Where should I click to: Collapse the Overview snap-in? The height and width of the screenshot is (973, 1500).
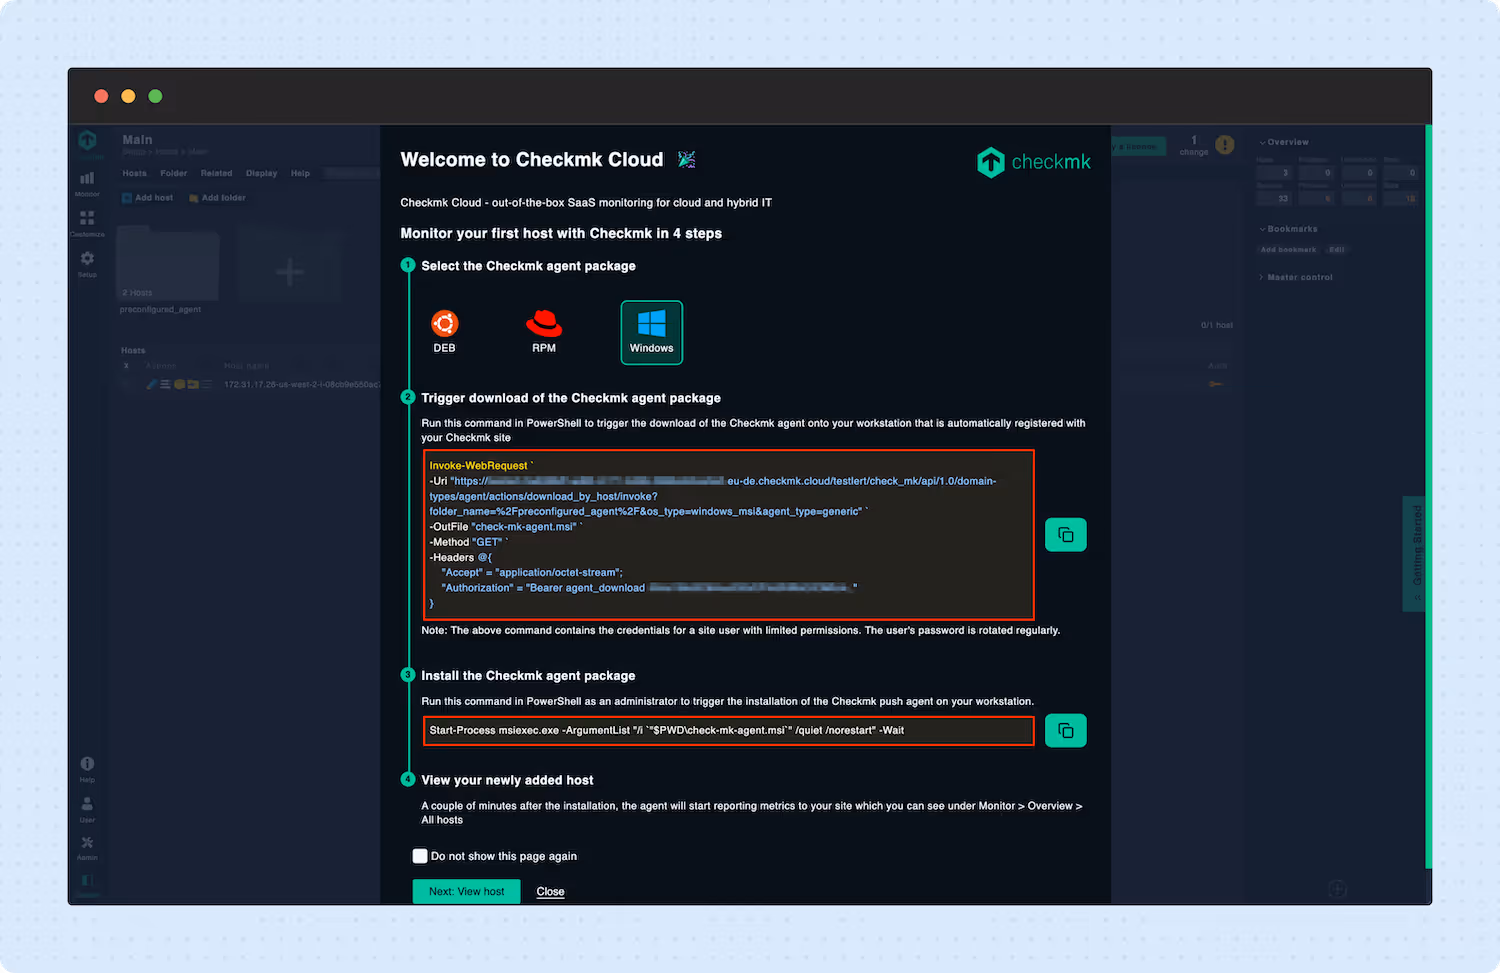point(1284,142)
